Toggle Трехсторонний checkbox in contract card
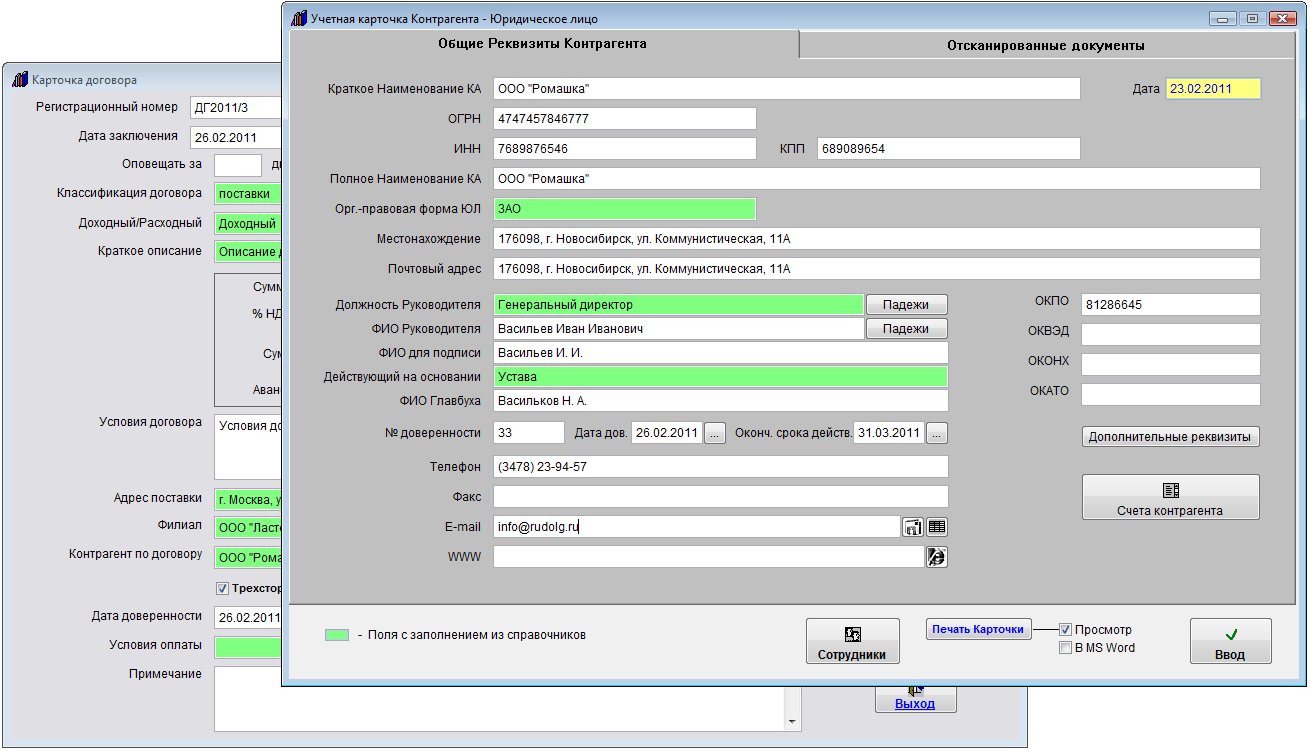This screenshot has width=1310, height=750. pos(223,589)
